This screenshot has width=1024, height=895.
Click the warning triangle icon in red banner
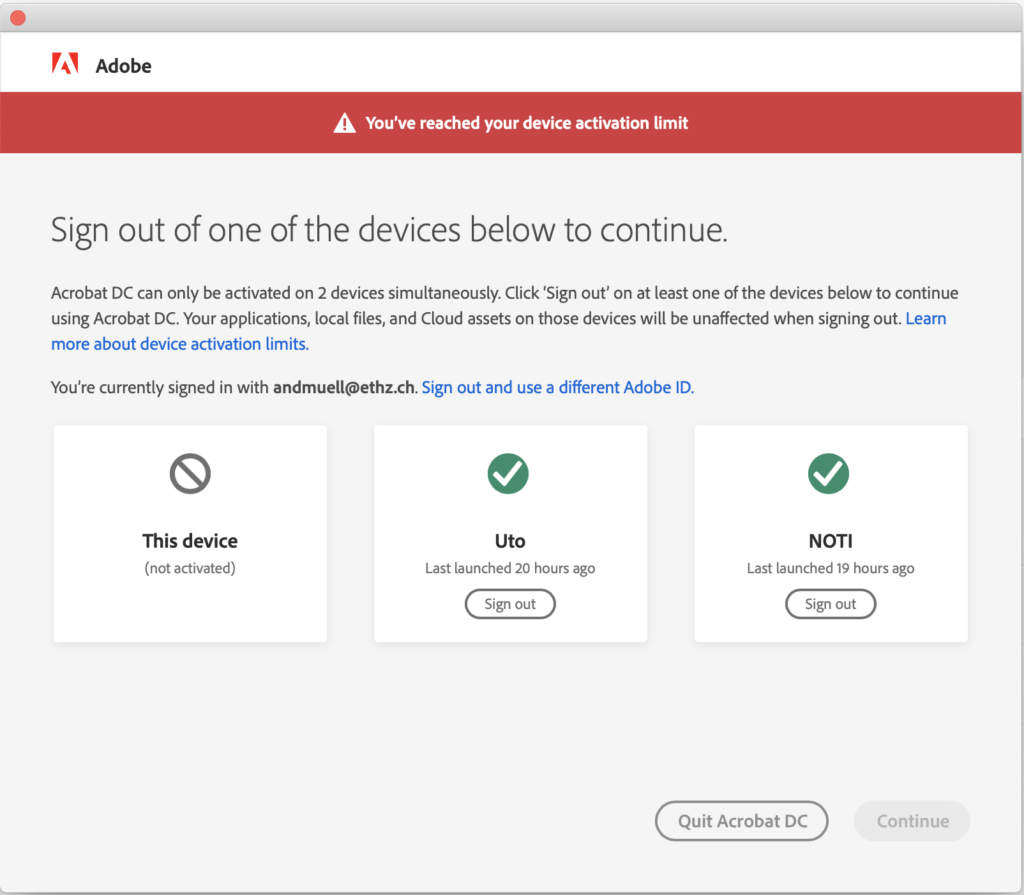coord(345,123)
